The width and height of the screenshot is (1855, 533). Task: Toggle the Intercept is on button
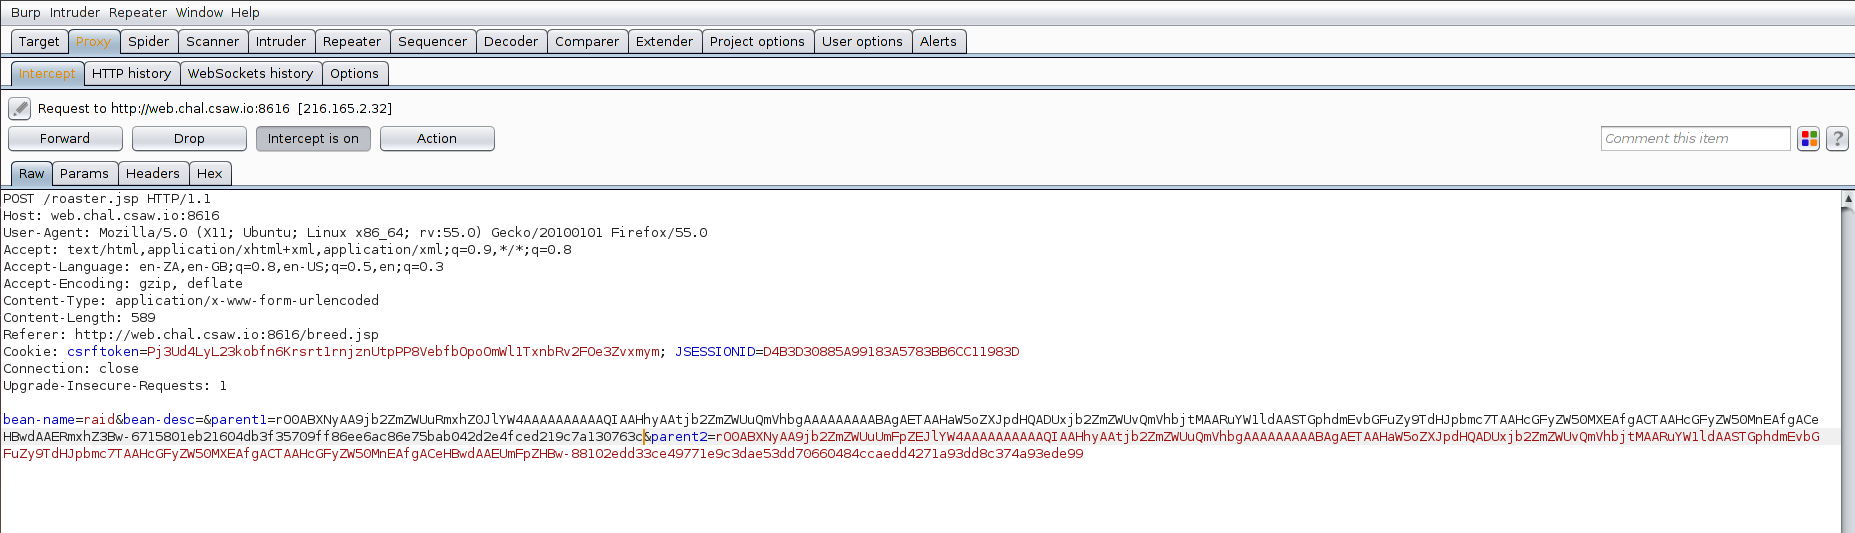tap(313, 138)
